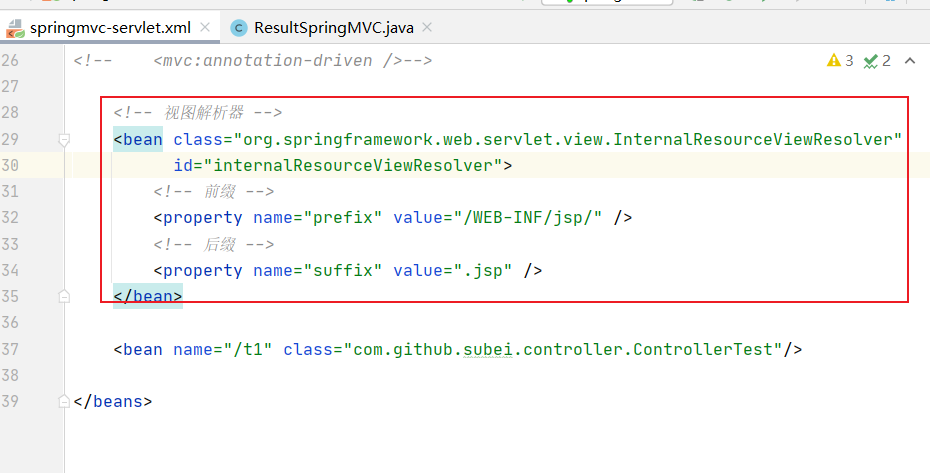Close the ResultSpringMVC.java editor tab
This screenshot has height=473, width=930.
tap(425, 28)
